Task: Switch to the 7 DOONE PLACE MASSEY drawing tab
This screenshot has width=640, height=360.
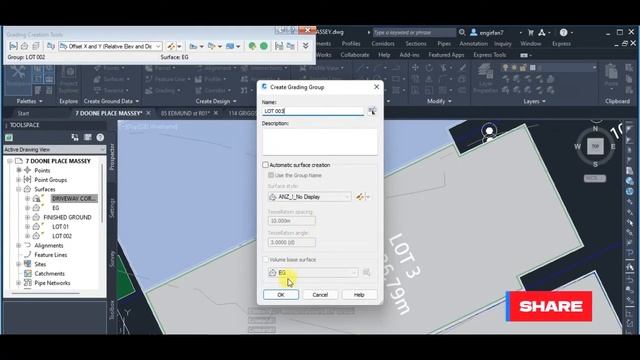Action: [x=109, y=113]
